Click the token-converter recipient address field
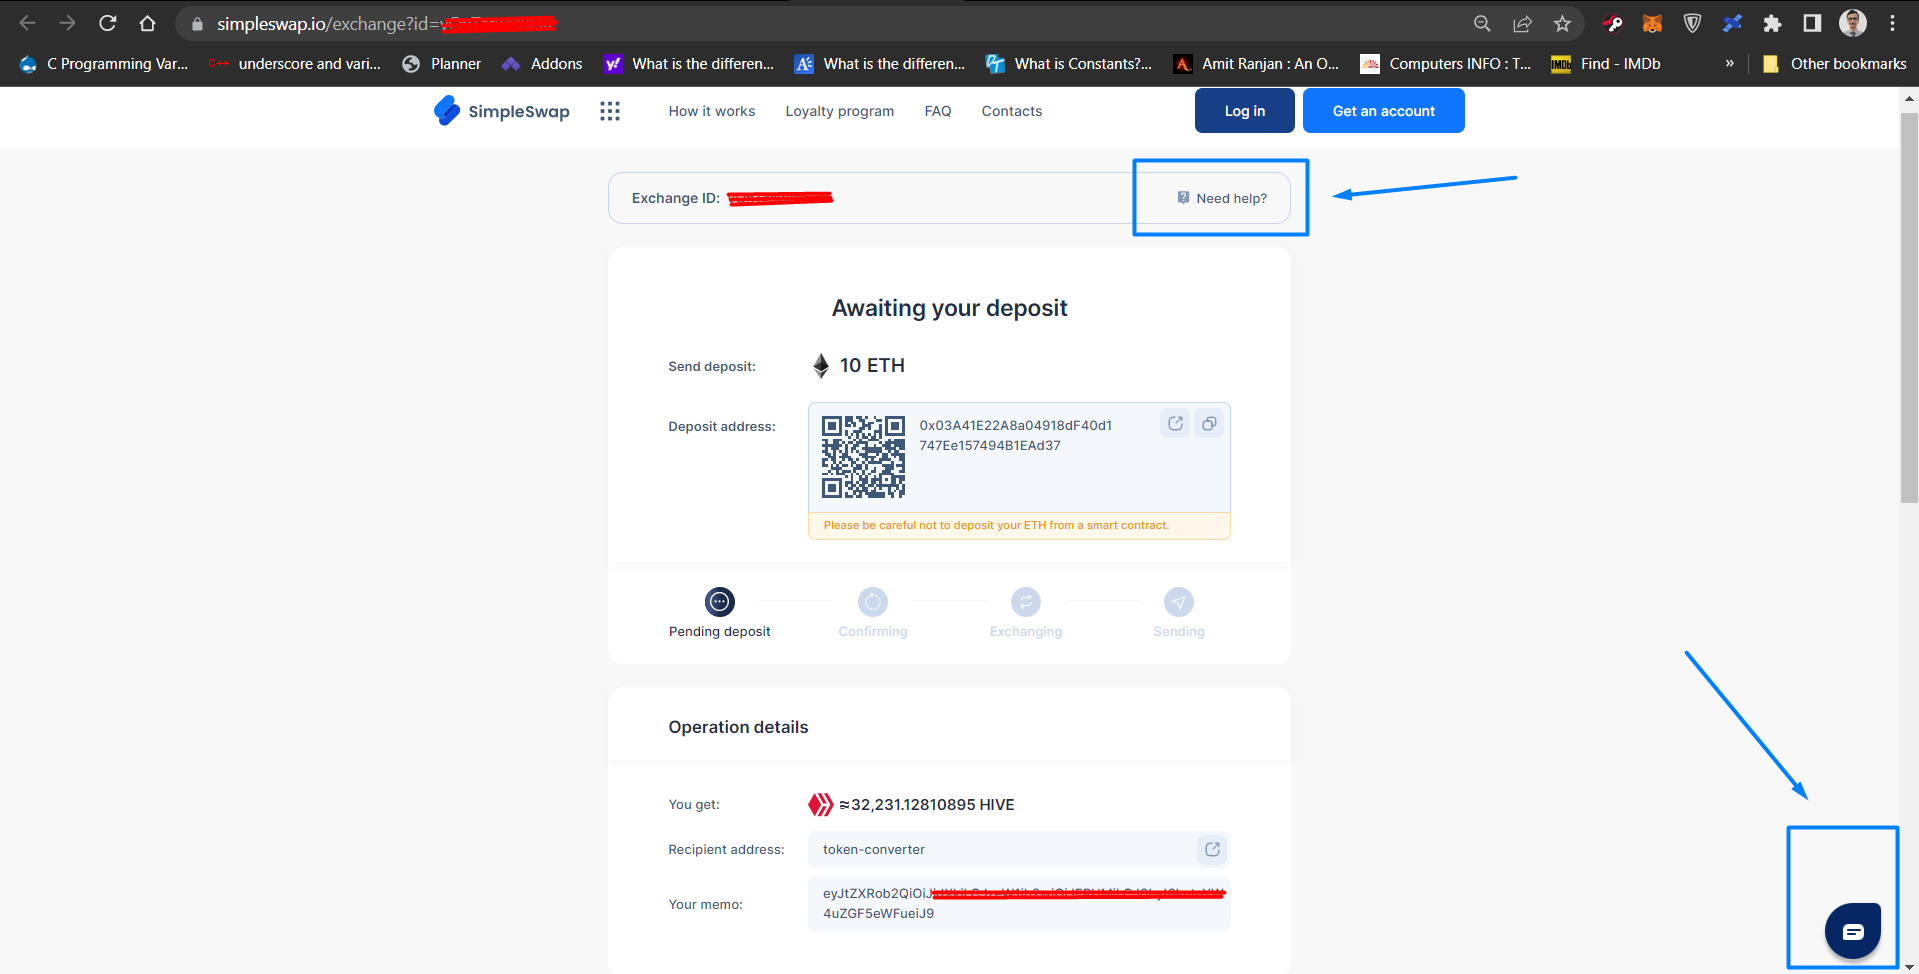Screen dimensions: 1919x974 coord(1019,849)
